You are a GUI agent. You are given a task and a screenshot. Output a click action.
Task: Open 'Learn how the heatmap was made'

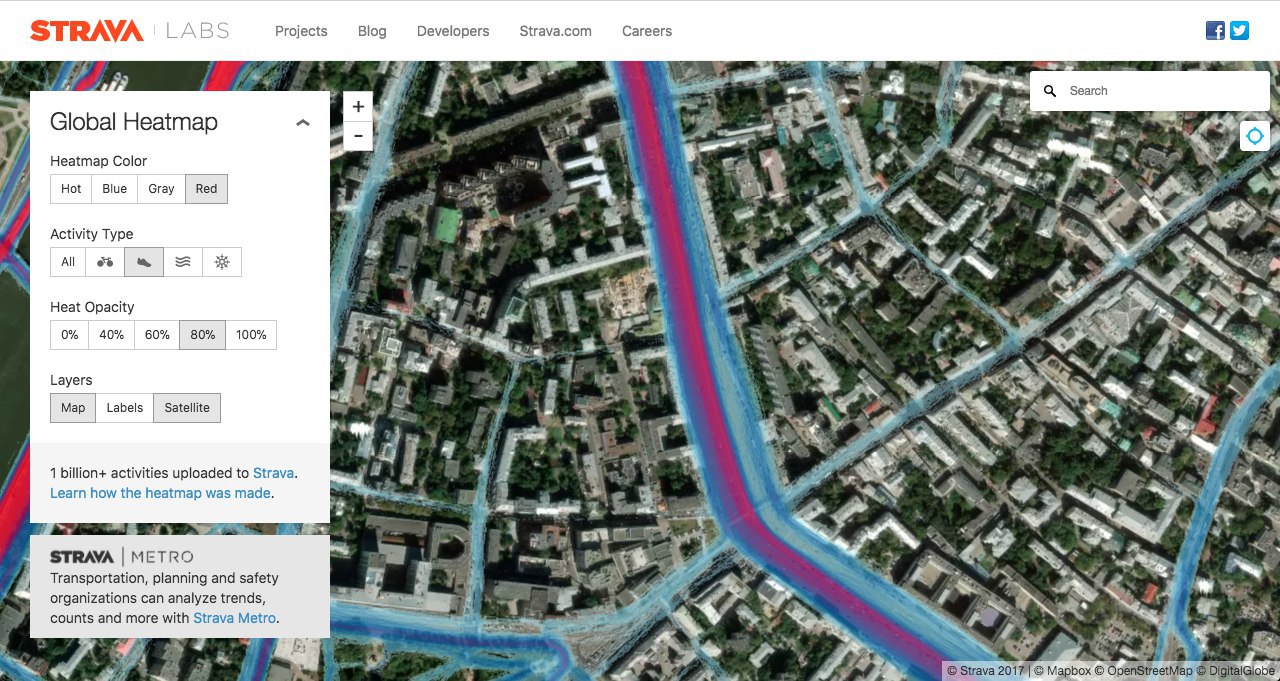tap(160, 493)
